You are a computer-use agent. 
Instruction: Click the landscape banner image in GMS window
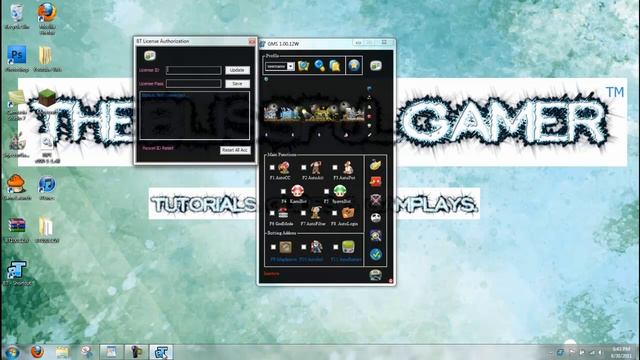tap(314, 112)
